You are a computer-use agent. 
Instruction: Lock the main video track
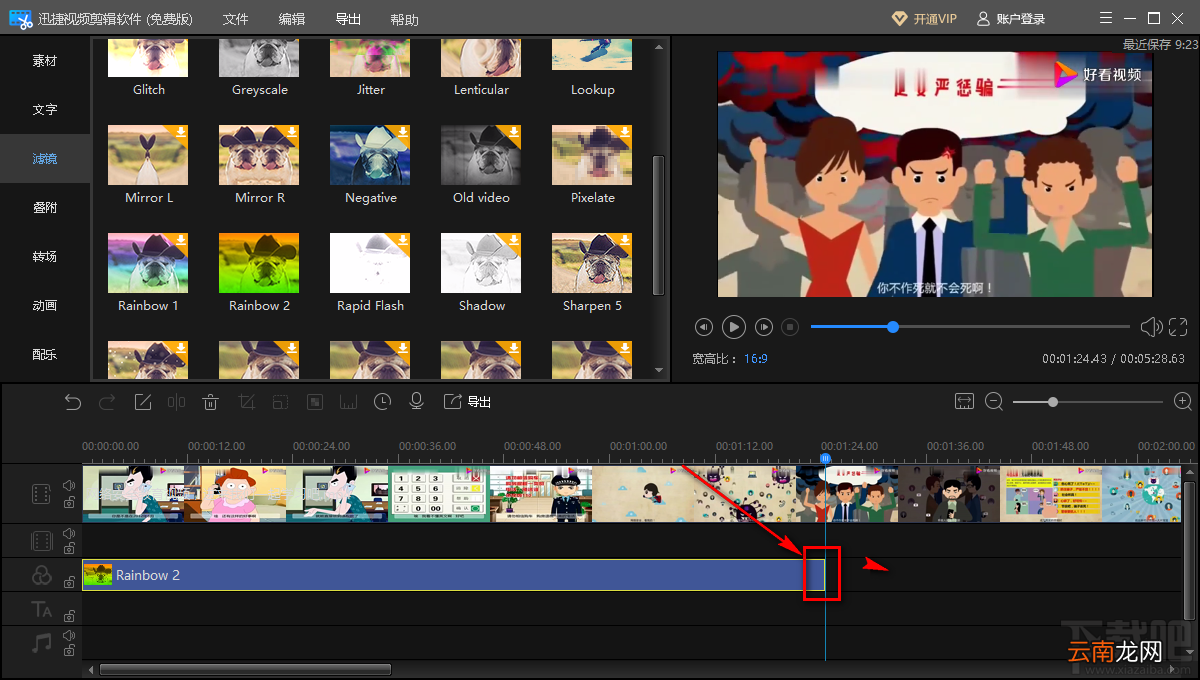coord(69,502)
